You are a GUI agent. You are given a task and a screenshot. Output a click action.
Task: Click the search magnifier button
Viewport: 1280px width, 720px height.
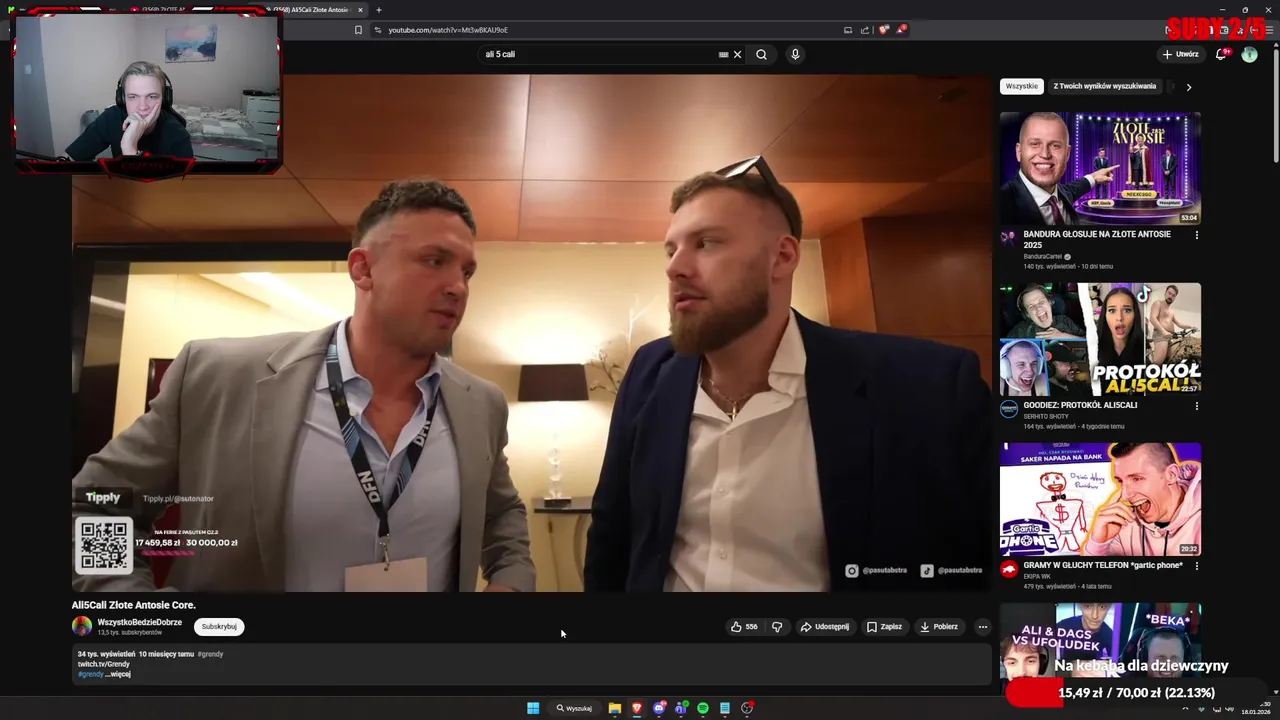(761, 54)
